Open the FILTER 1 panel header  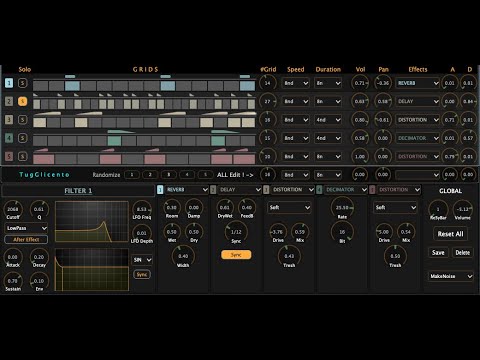78,191
